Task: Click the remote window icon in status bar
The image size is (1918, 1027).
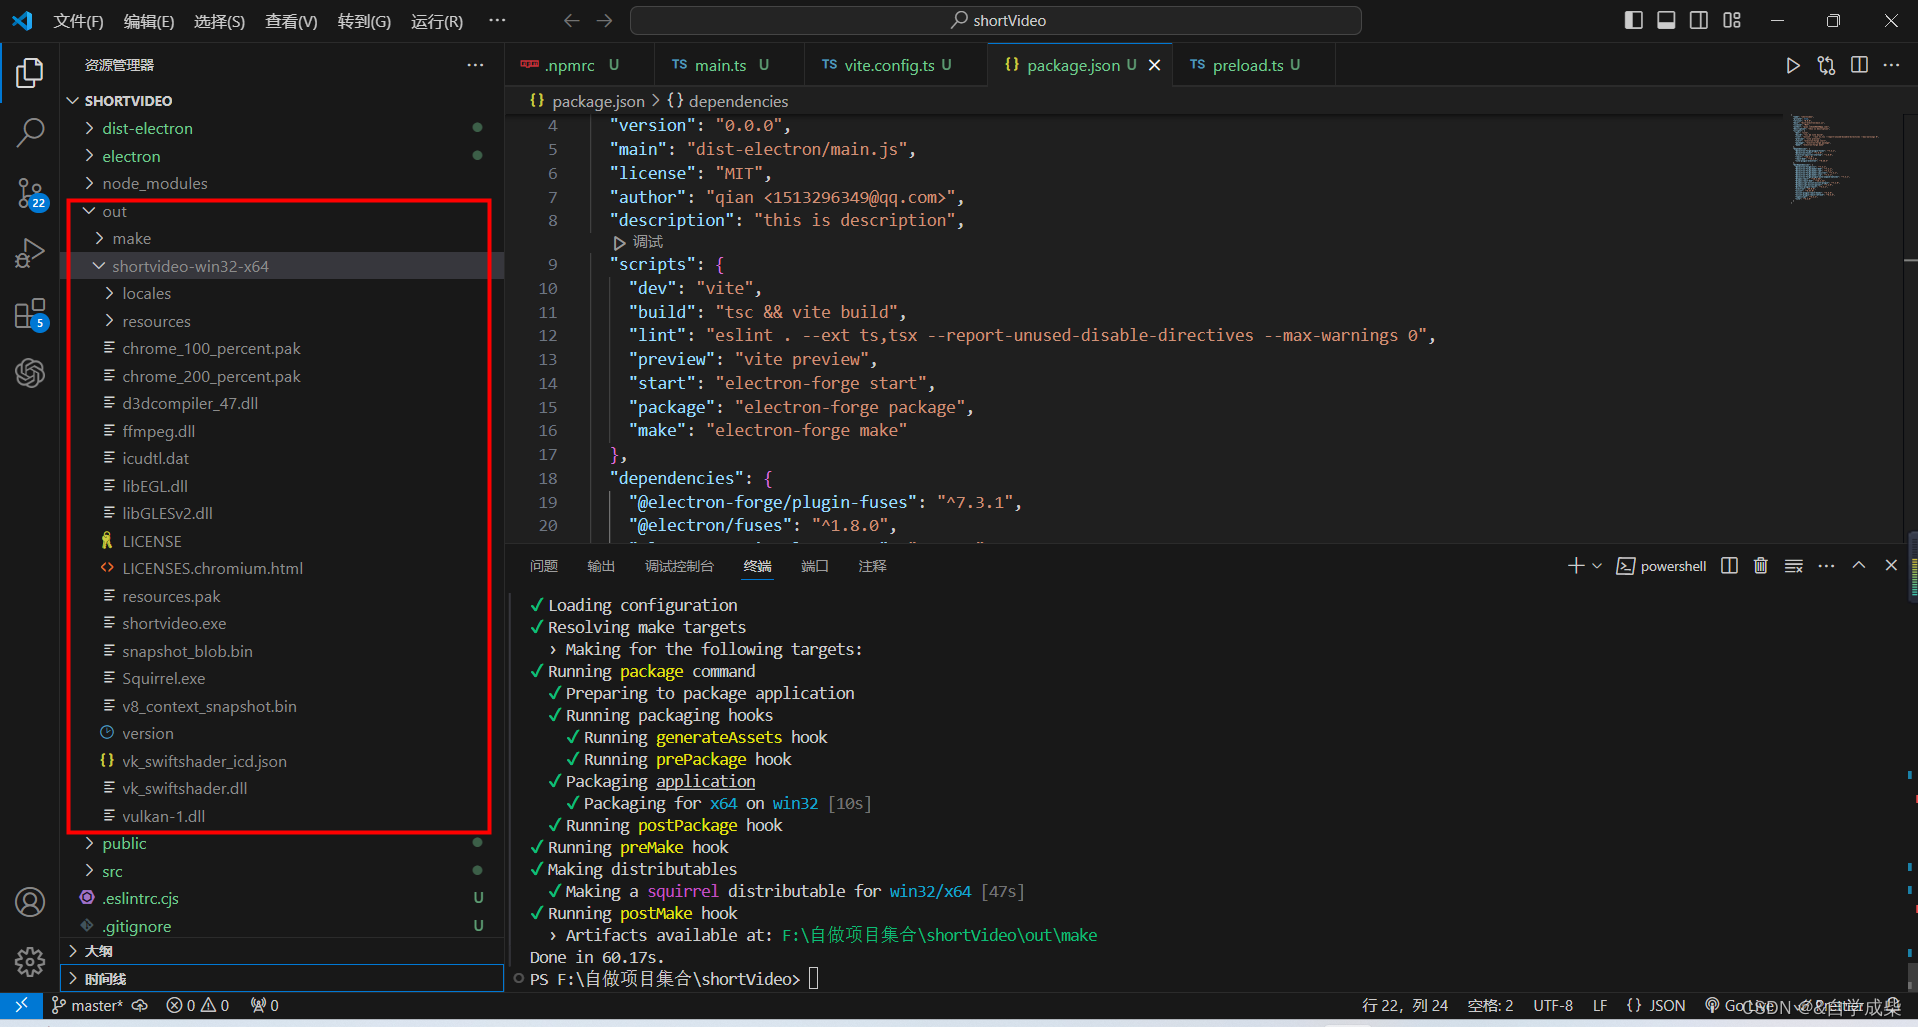Action: (x=21, y=1005)
